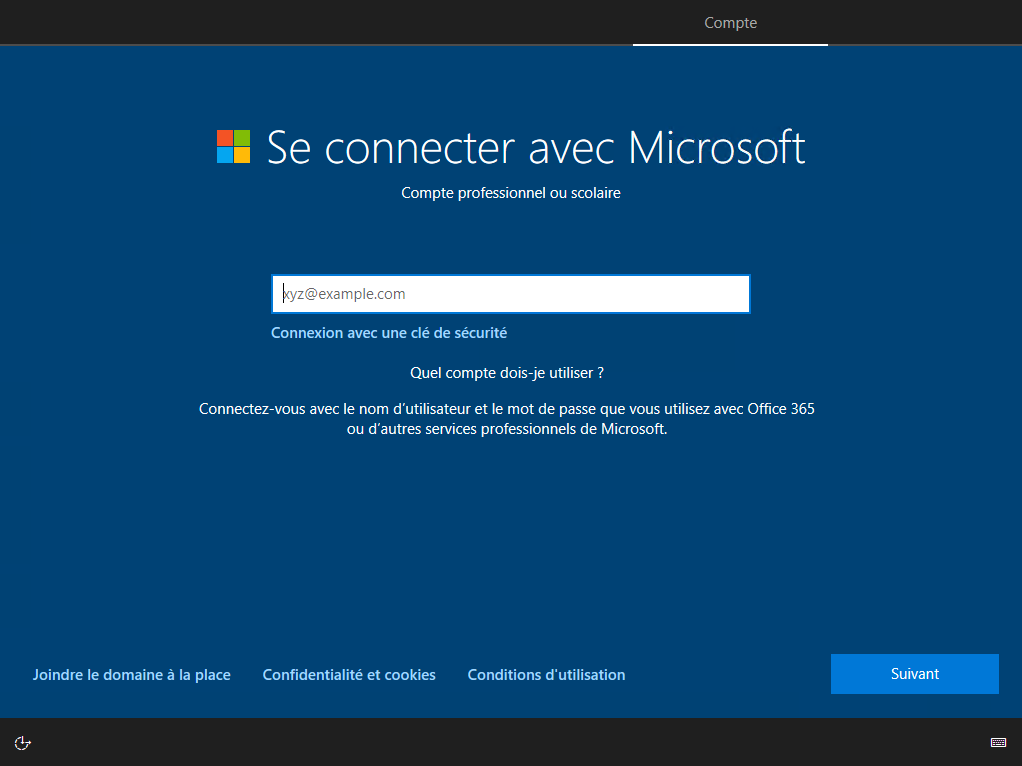
Task: Click Compte professionnel ou scolaire subtitle
Action: tap(510, 193)
